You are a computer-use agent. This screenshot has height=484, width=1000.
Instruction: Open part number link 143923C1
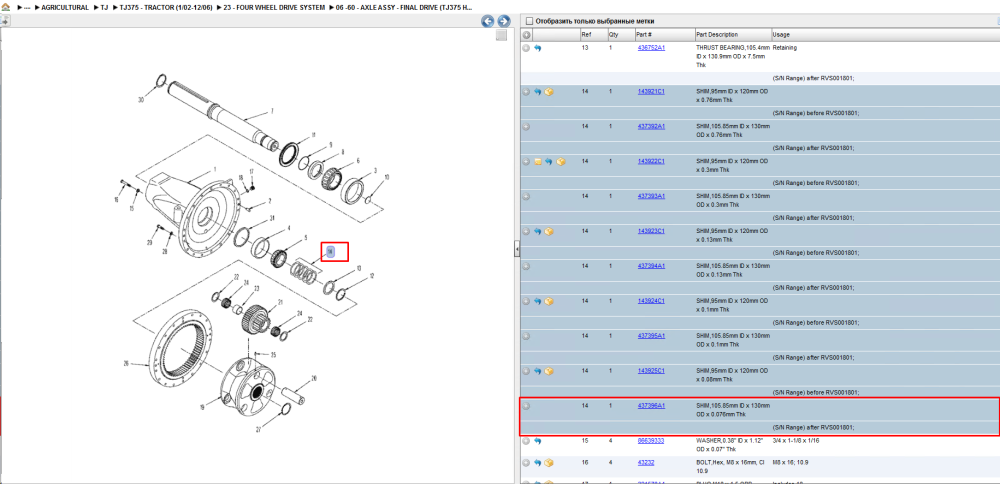click(651, 231)
